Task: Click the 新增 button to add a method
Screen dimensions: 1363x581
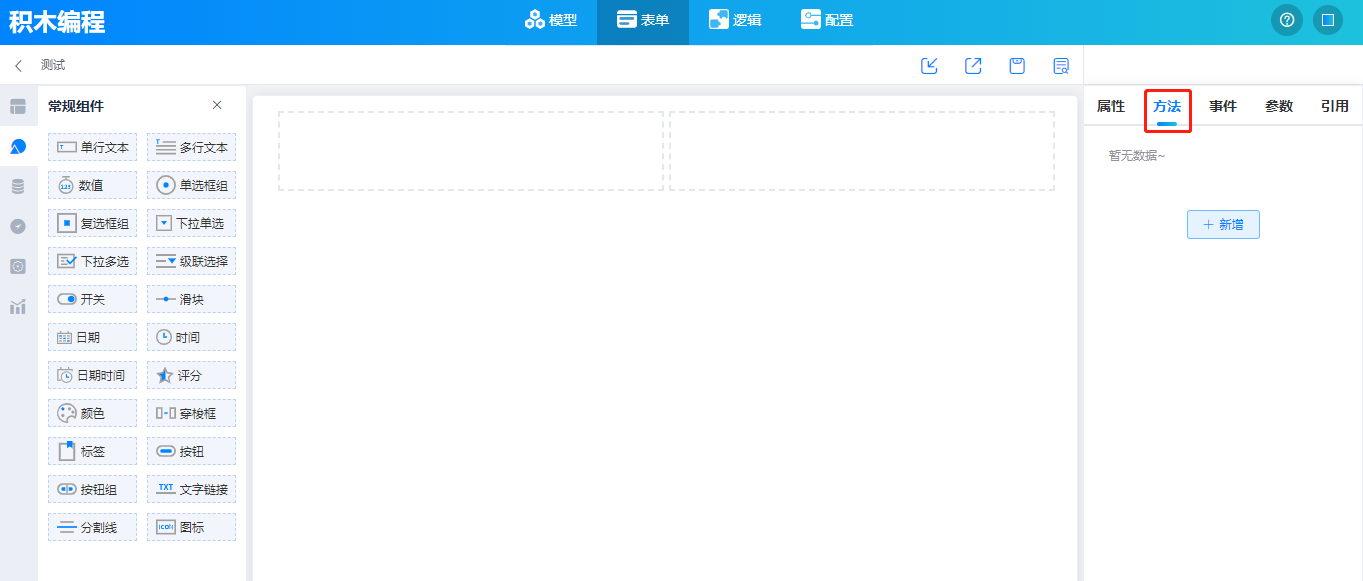Action: [x=1223, y=225]
